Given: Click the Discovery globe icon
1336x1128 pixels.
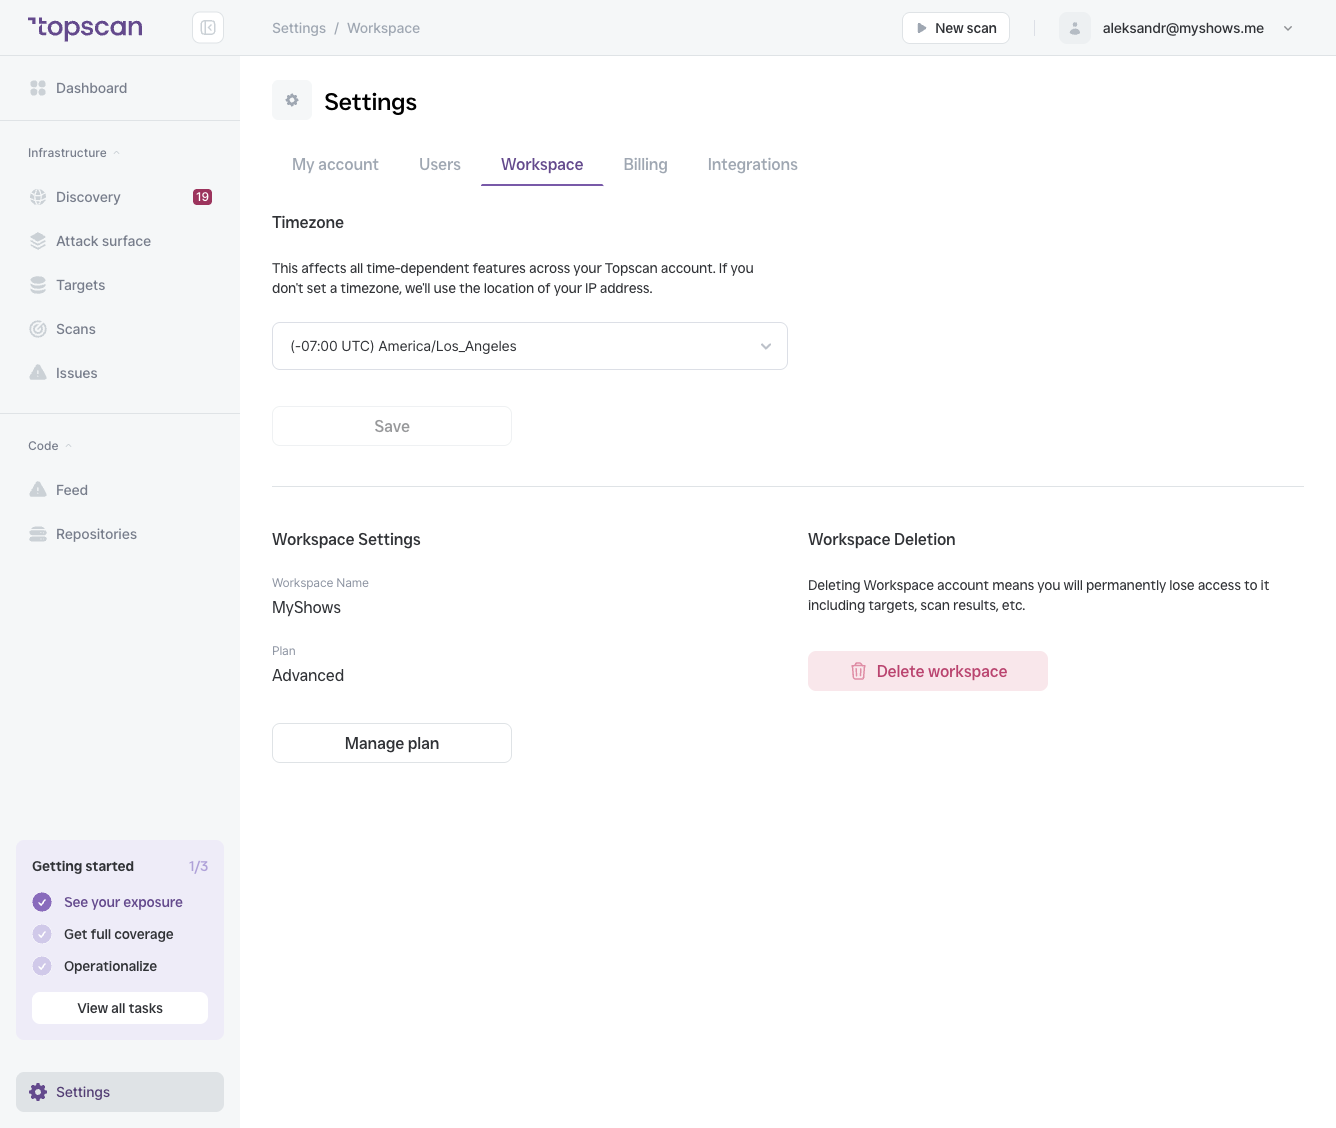Looking at the screenshot, I should [x=38, y=197].
